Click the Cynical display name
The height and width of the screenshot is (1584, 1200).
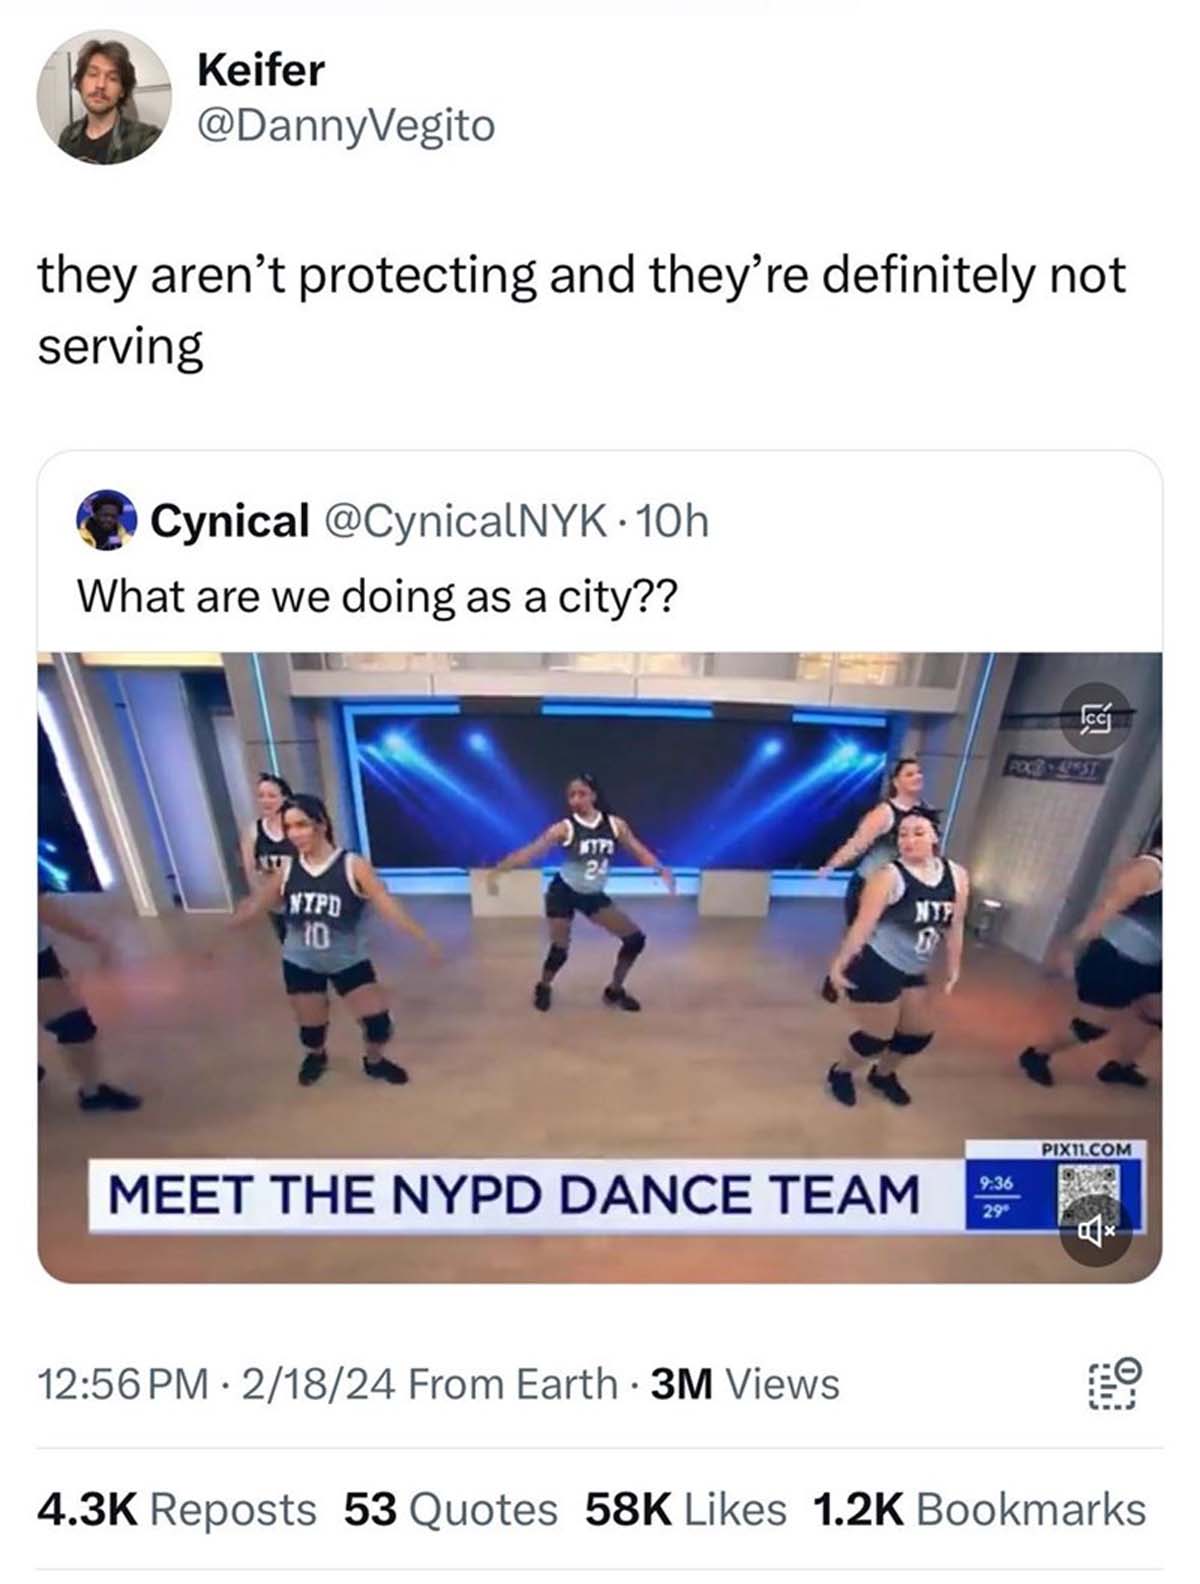pos(229,520)
